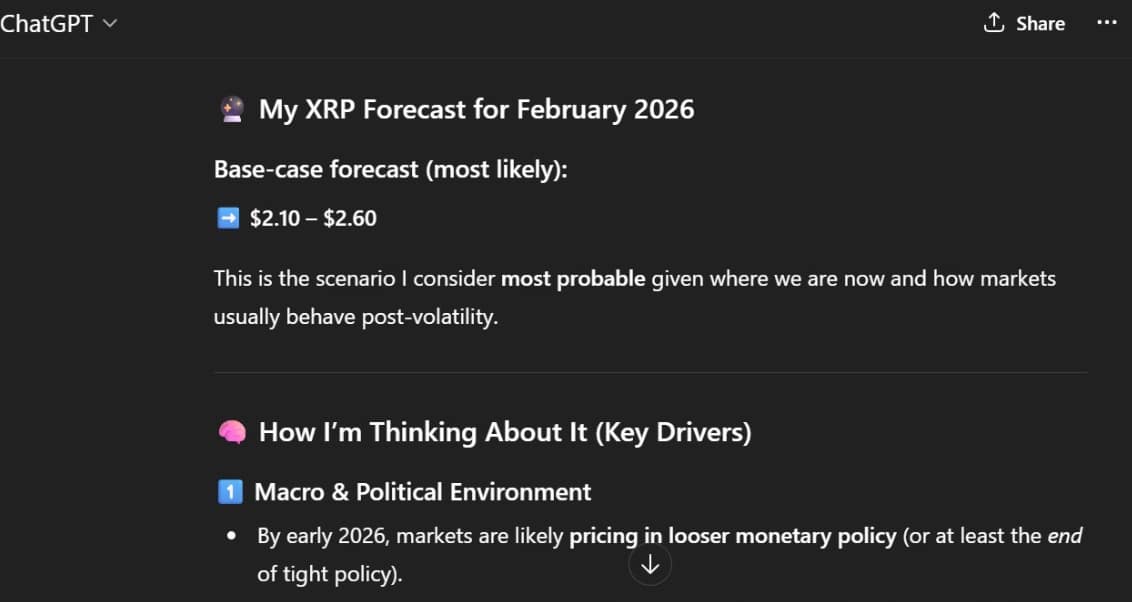Click the Share upload icon
Screen dimensions: 1132x602
[993, 23]
